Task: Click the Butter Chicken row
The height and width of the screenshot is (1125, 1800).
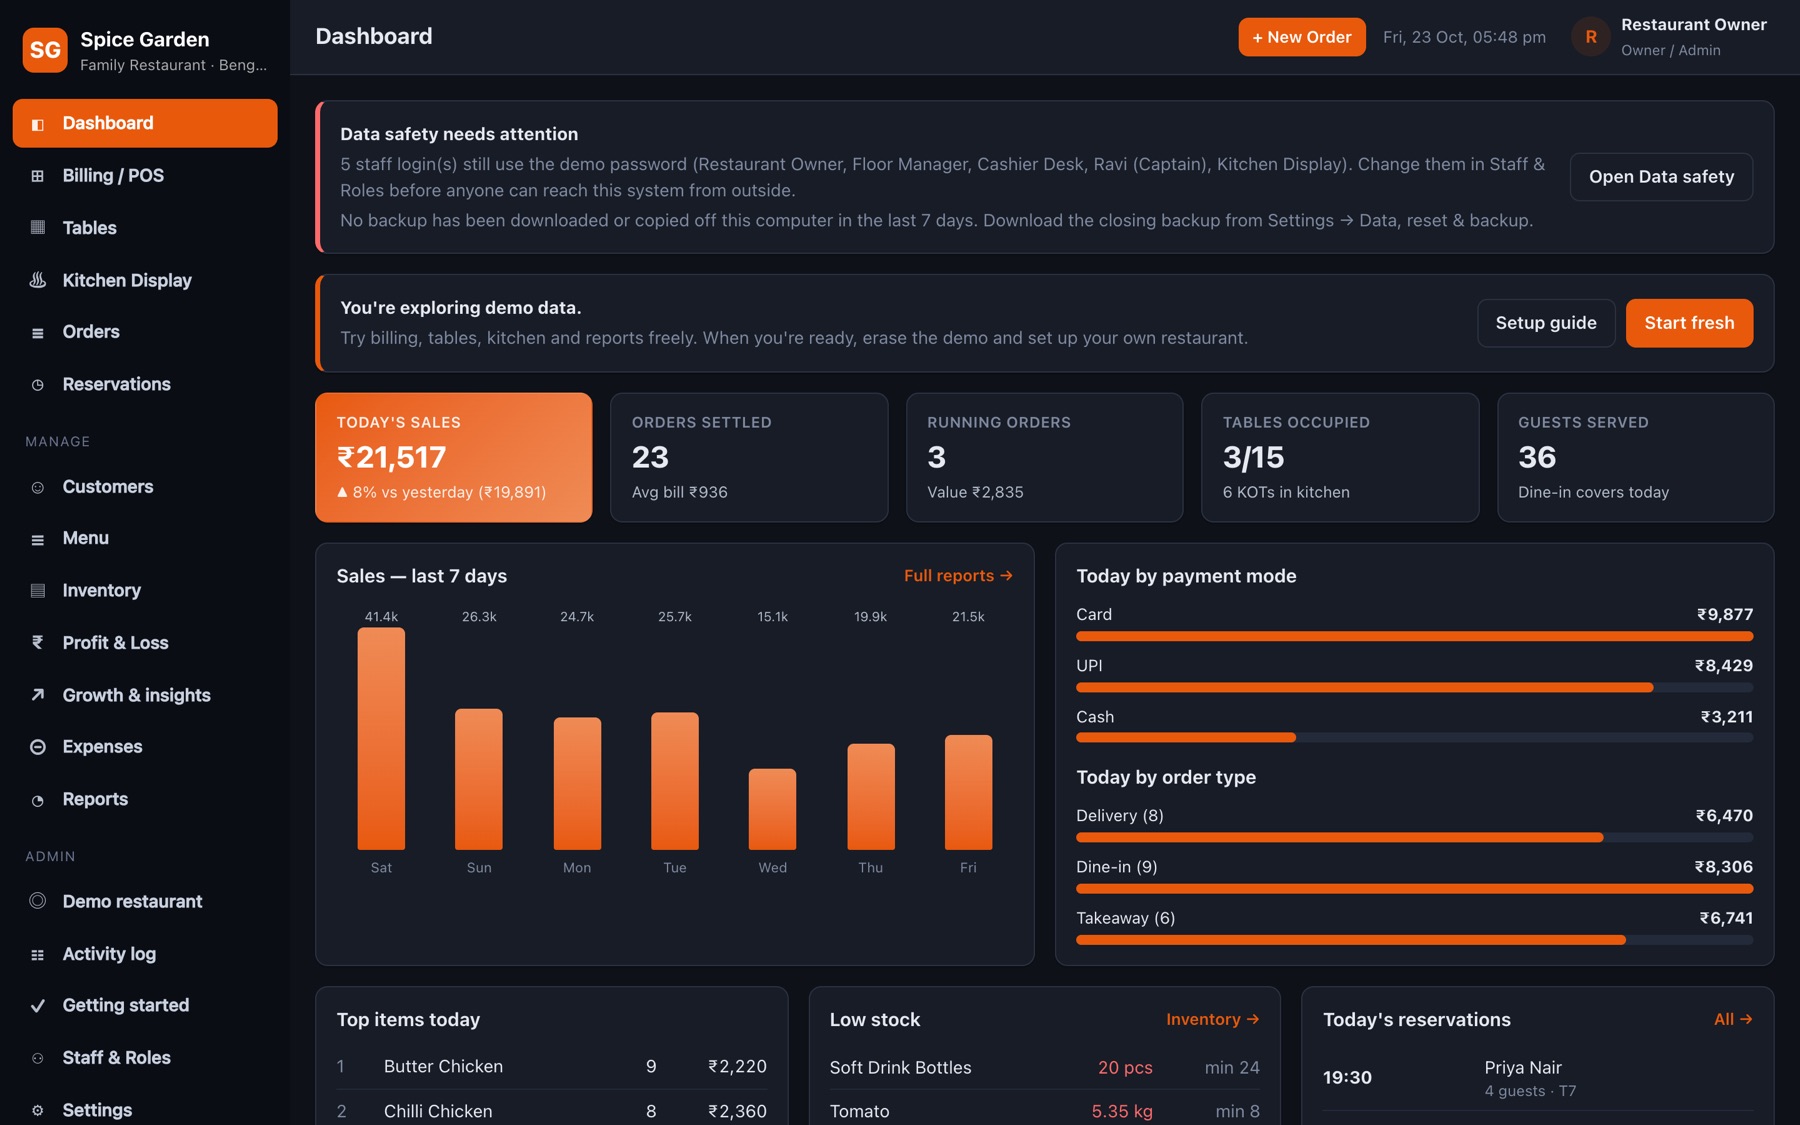Action: [551, 1067]
